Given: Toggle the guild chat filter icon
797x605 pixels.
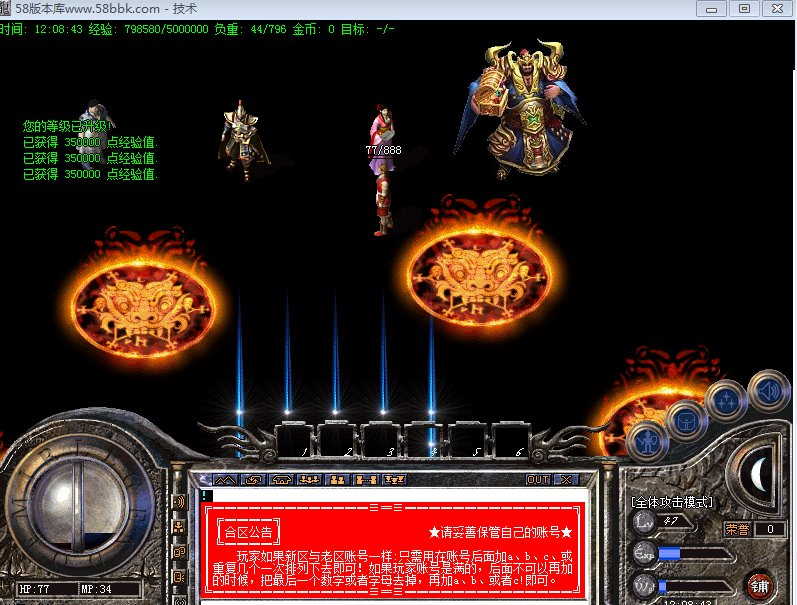Looking at the screenshot, I should (x=179, y=578).
